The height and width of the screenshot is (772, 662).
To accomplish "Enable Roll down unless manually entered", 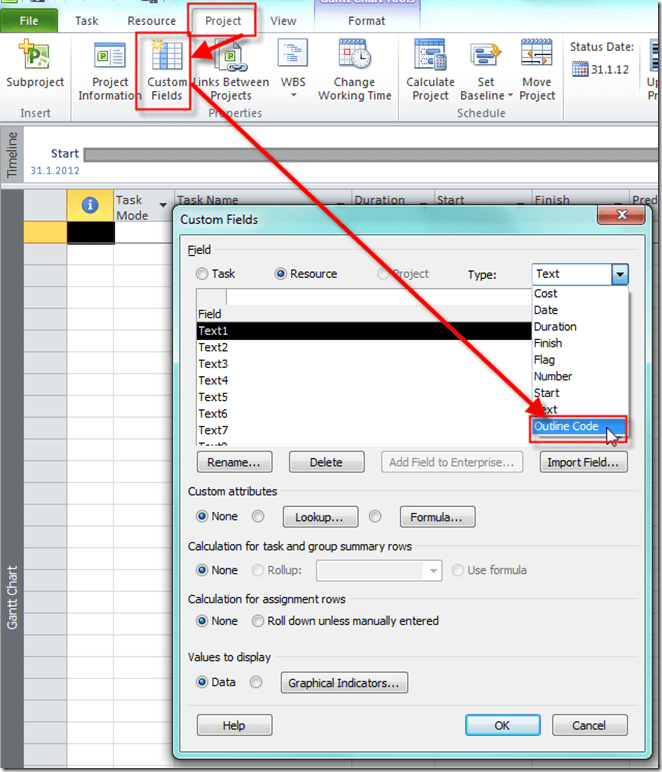I will pyautogui.click(x=258, y=621).
